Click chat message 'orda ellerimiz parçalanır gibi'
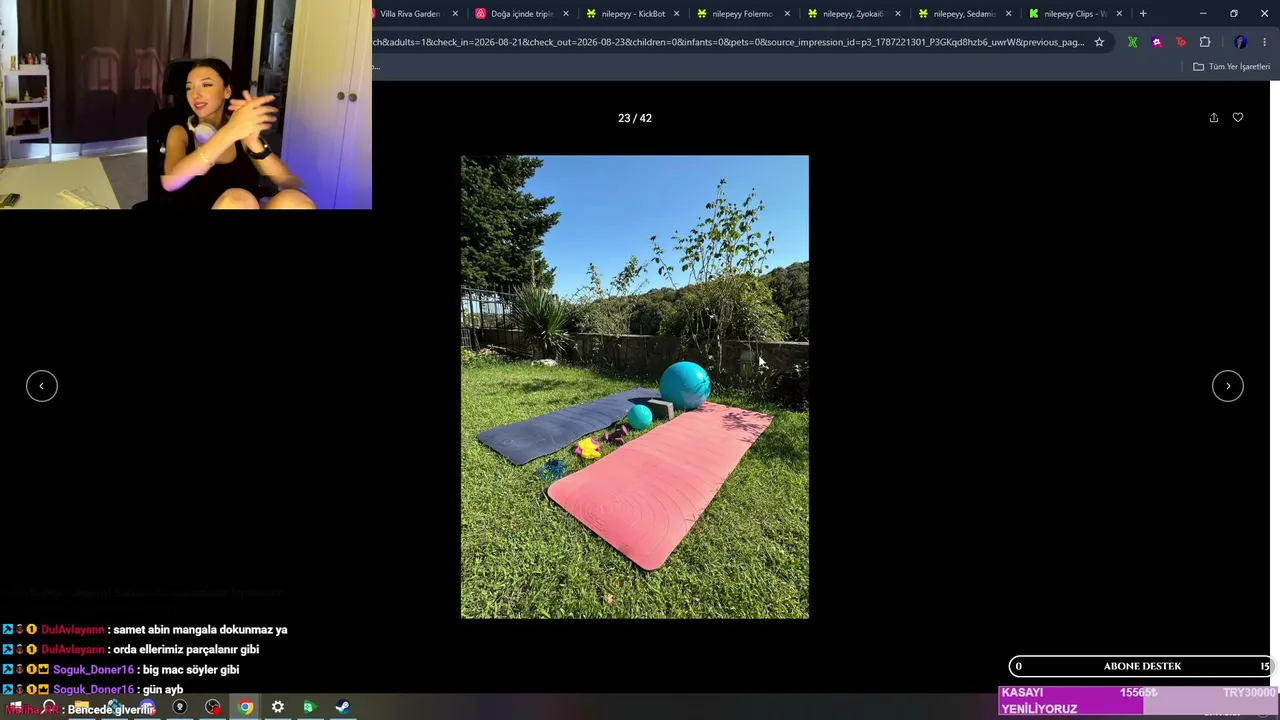Viewport: 1280px width, 720px height. [186, 650]
